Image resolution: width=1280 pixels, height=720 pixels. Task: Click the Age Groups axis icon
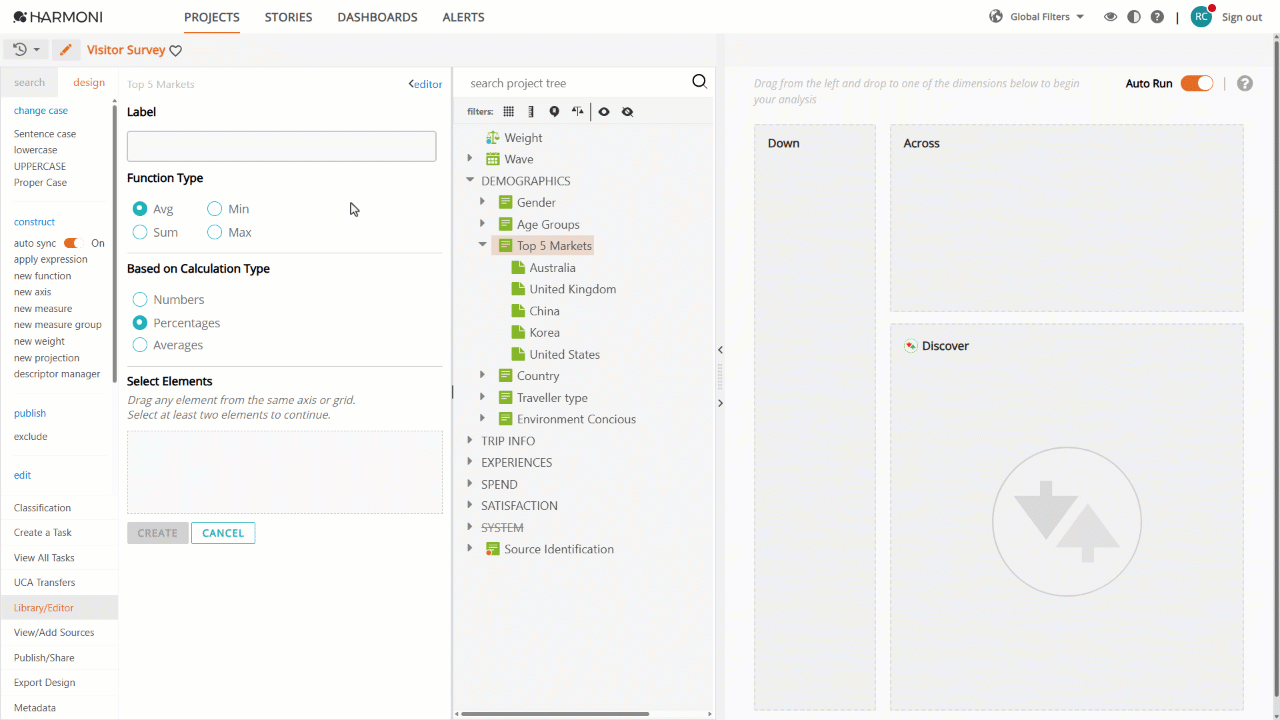pos(505,224)
